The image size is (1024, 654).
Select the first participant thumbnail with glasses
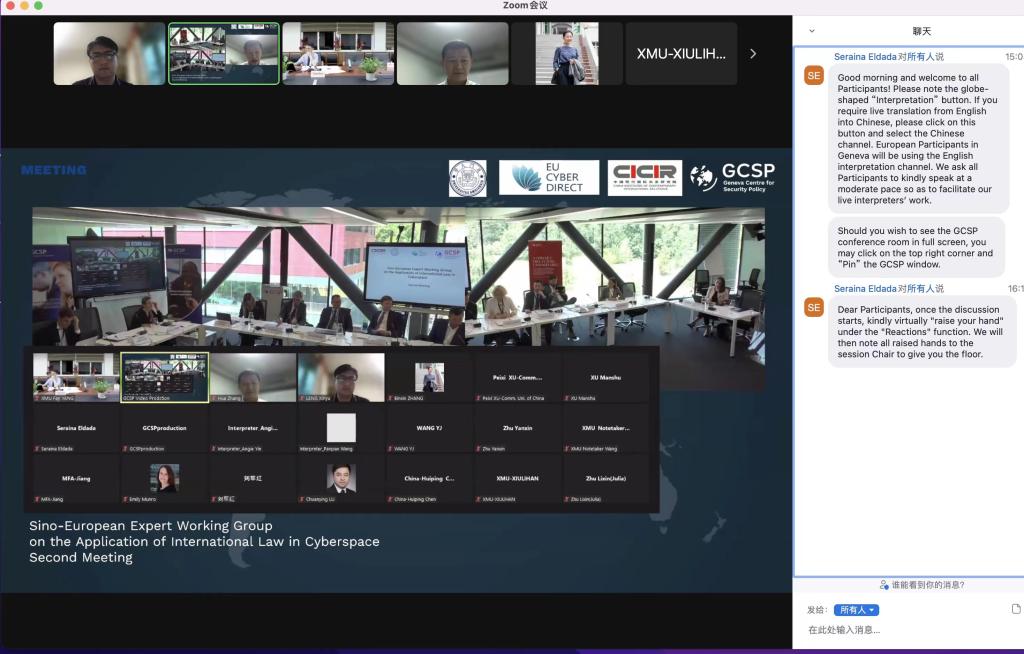pos(109,54)
